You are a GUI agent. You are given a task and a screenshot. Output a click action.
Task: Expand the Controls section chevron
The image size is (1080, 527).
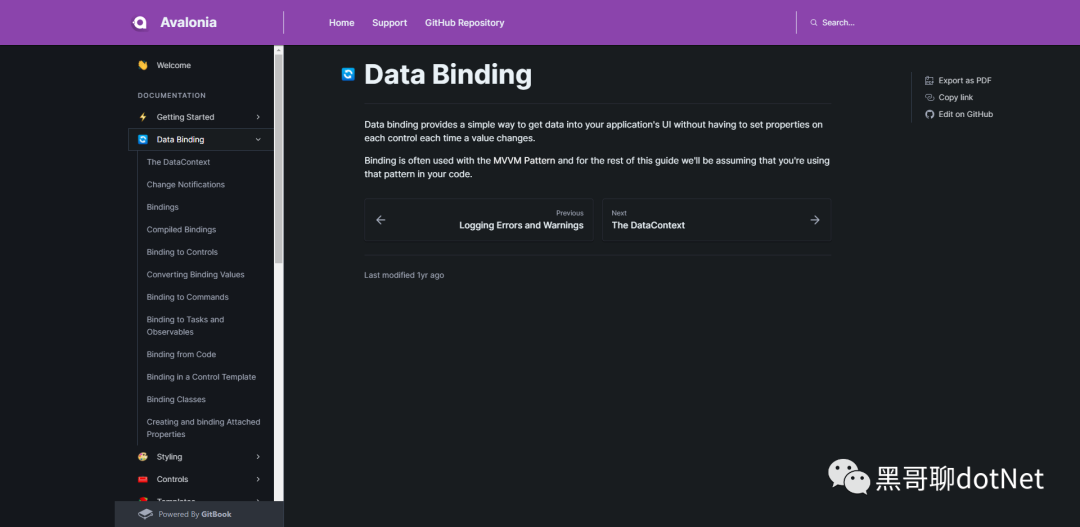(x=258, y=479)
